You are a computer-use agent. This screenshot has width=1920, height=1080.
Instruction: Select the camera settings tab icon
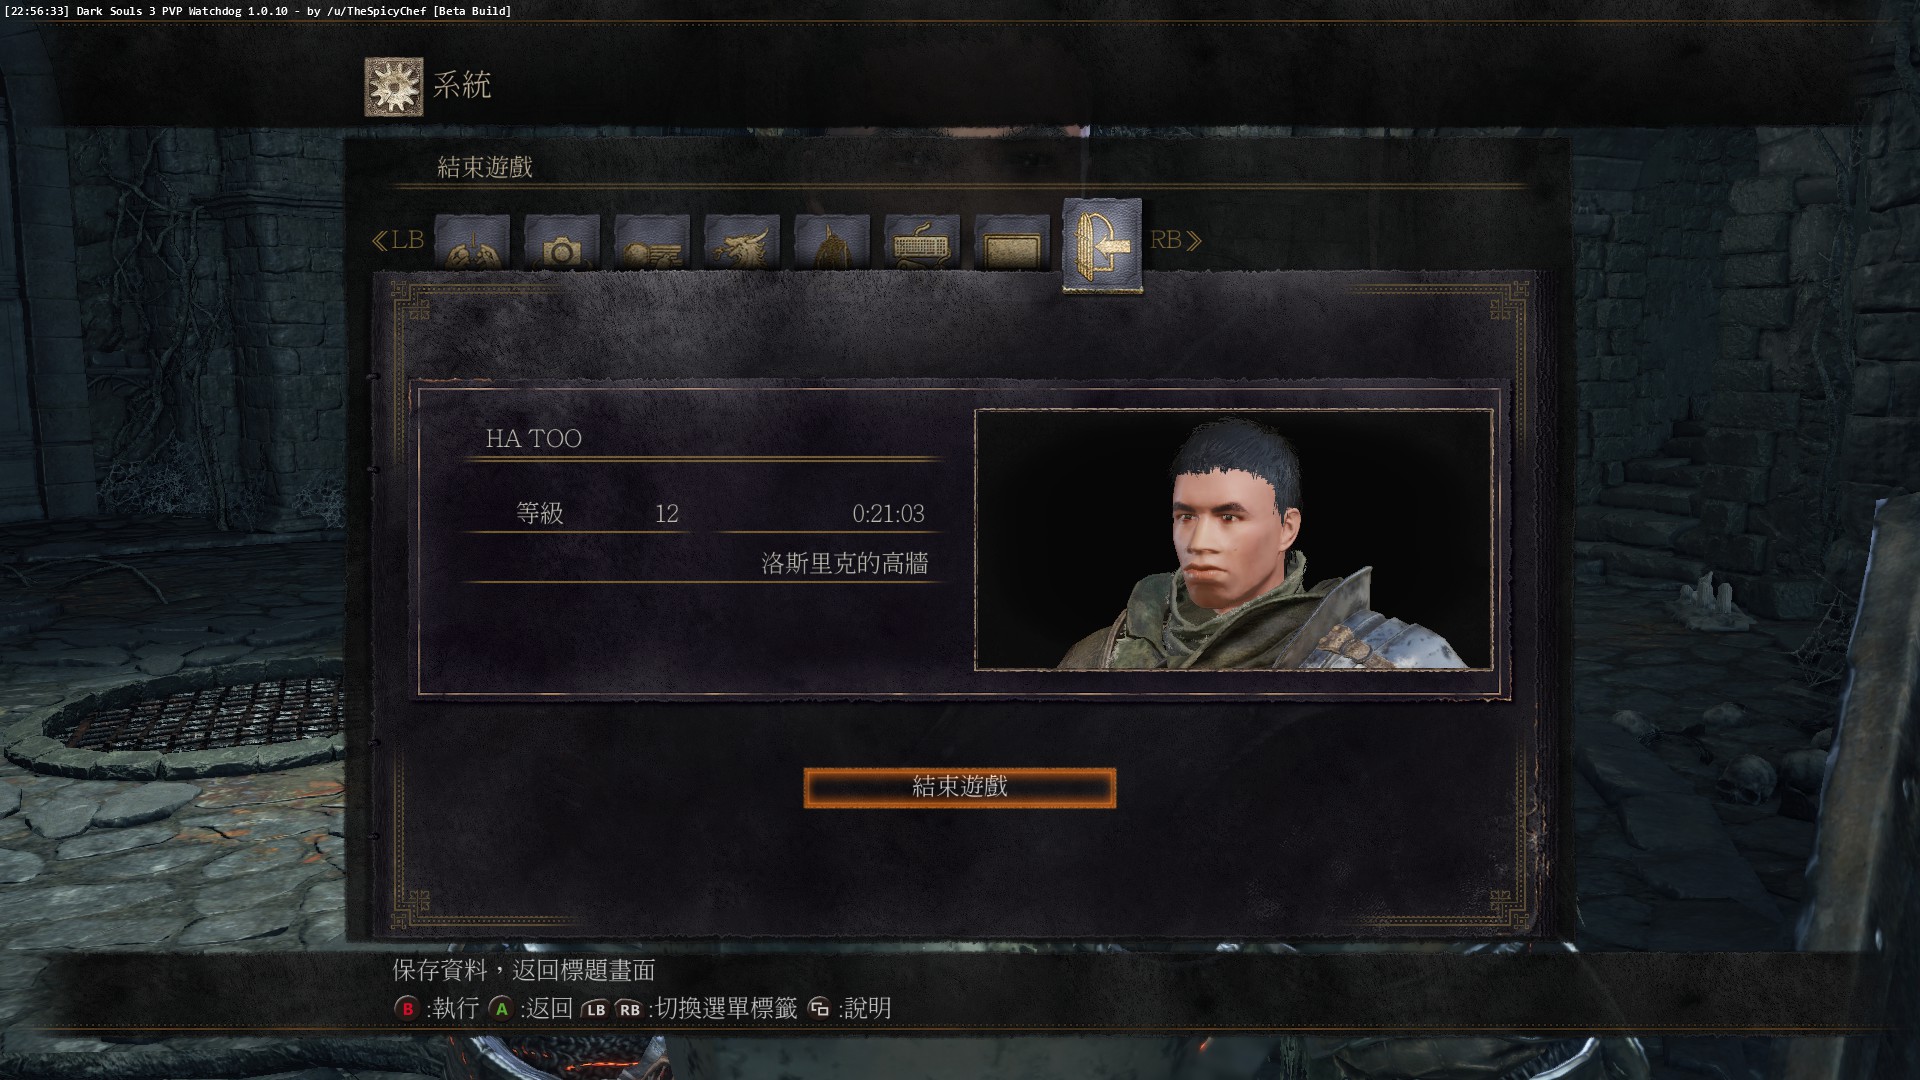click(x=562, y=242)
